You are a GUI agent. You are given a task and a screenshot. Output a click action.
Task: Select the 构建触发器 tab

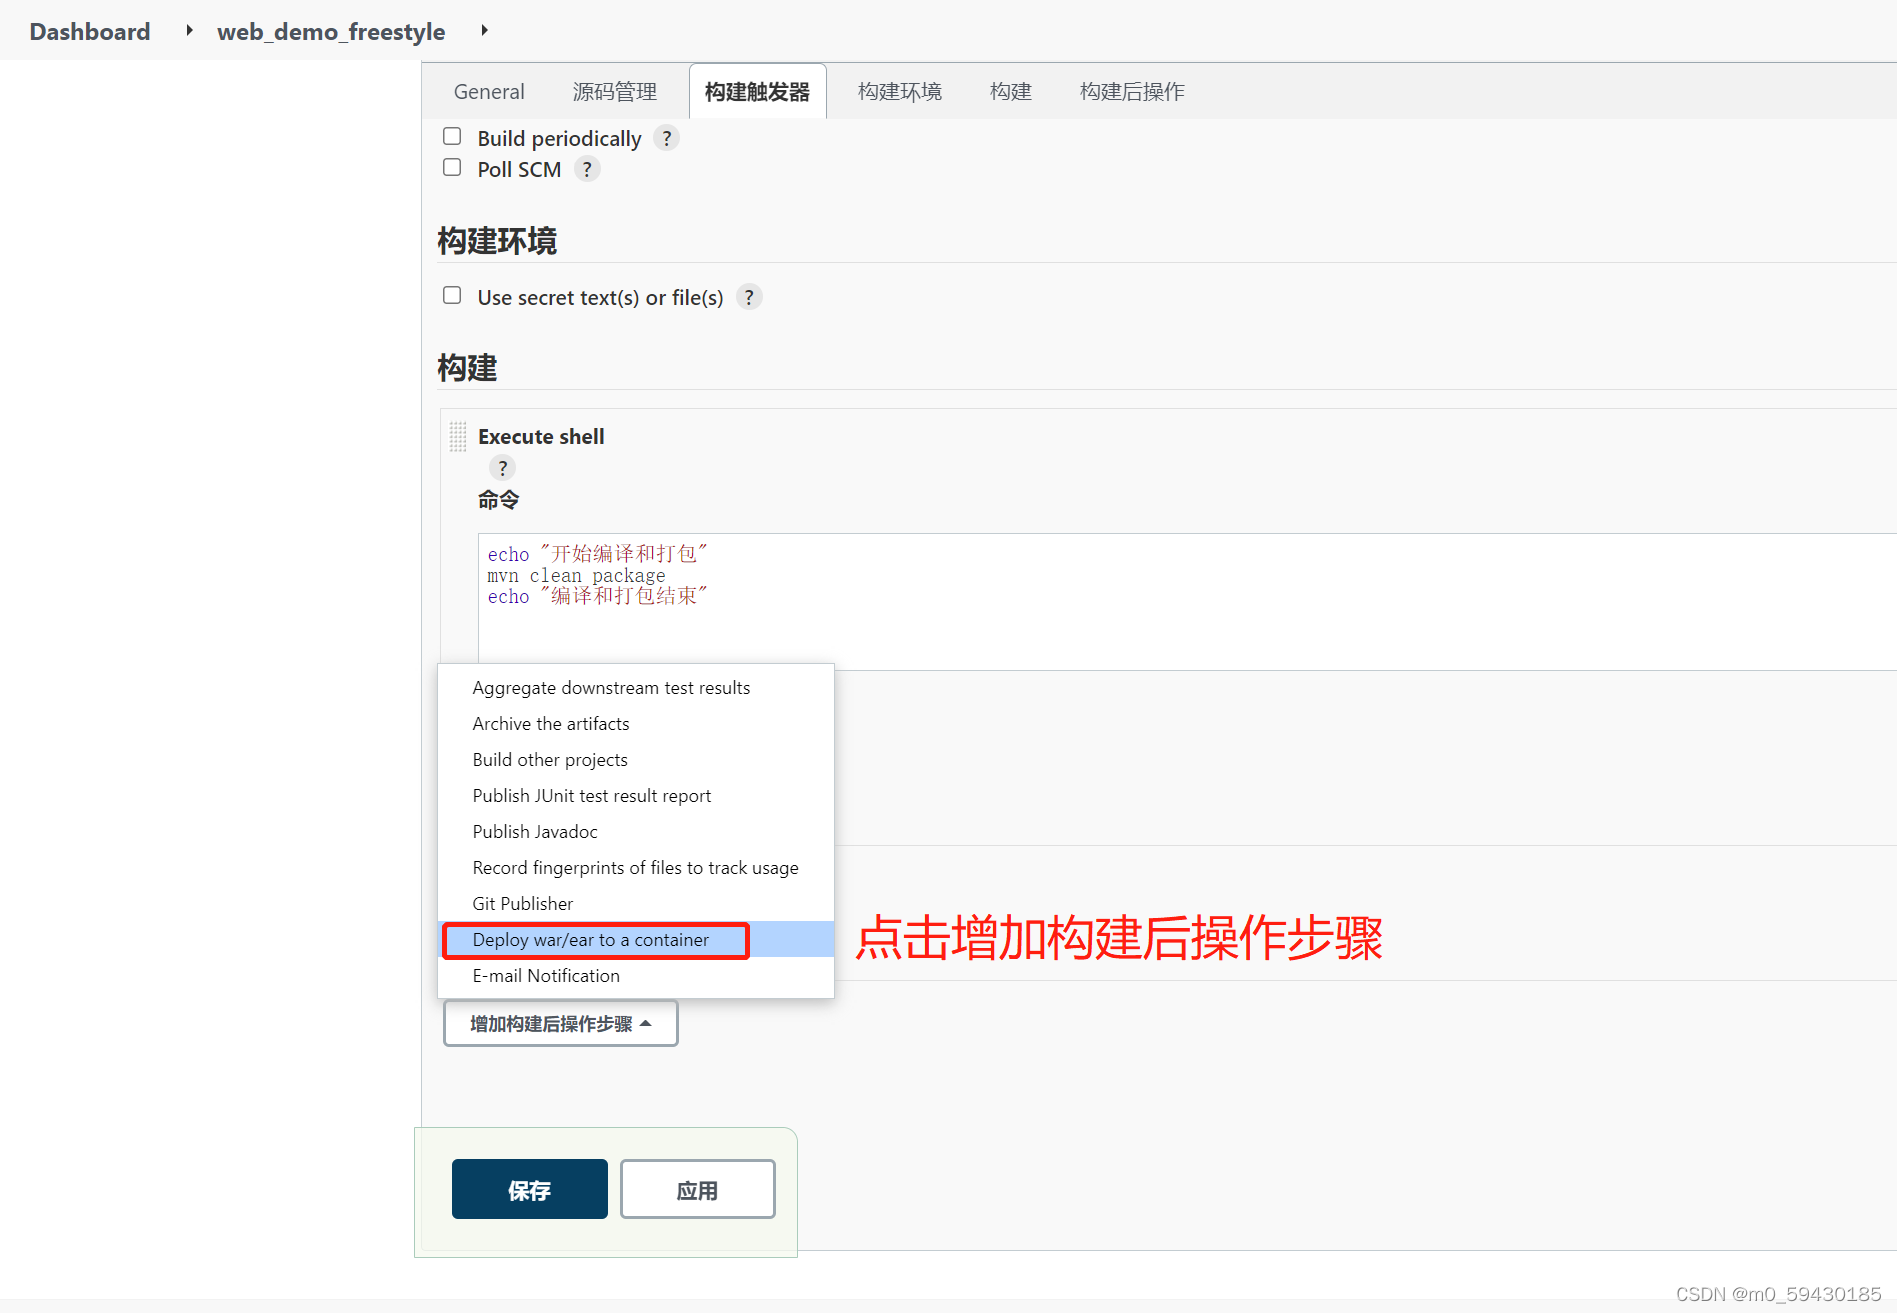758,92
